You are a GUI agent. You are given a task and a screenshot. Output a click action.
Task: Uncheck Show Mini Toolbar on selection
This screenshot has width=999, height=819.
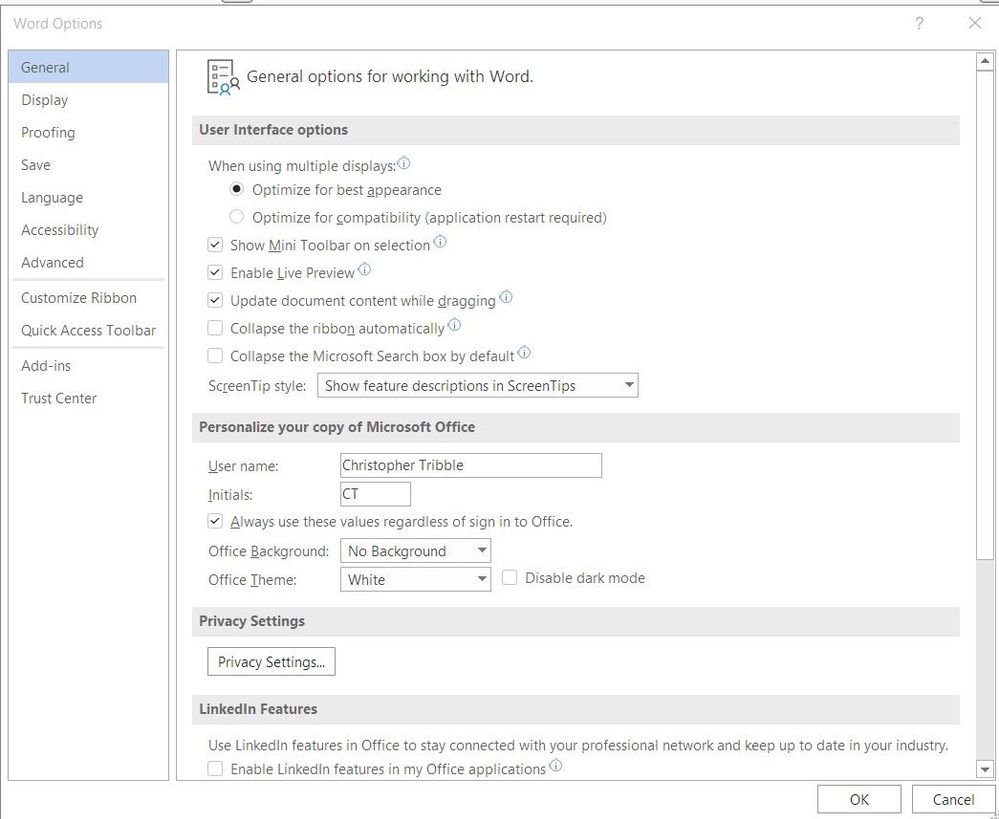215,245
